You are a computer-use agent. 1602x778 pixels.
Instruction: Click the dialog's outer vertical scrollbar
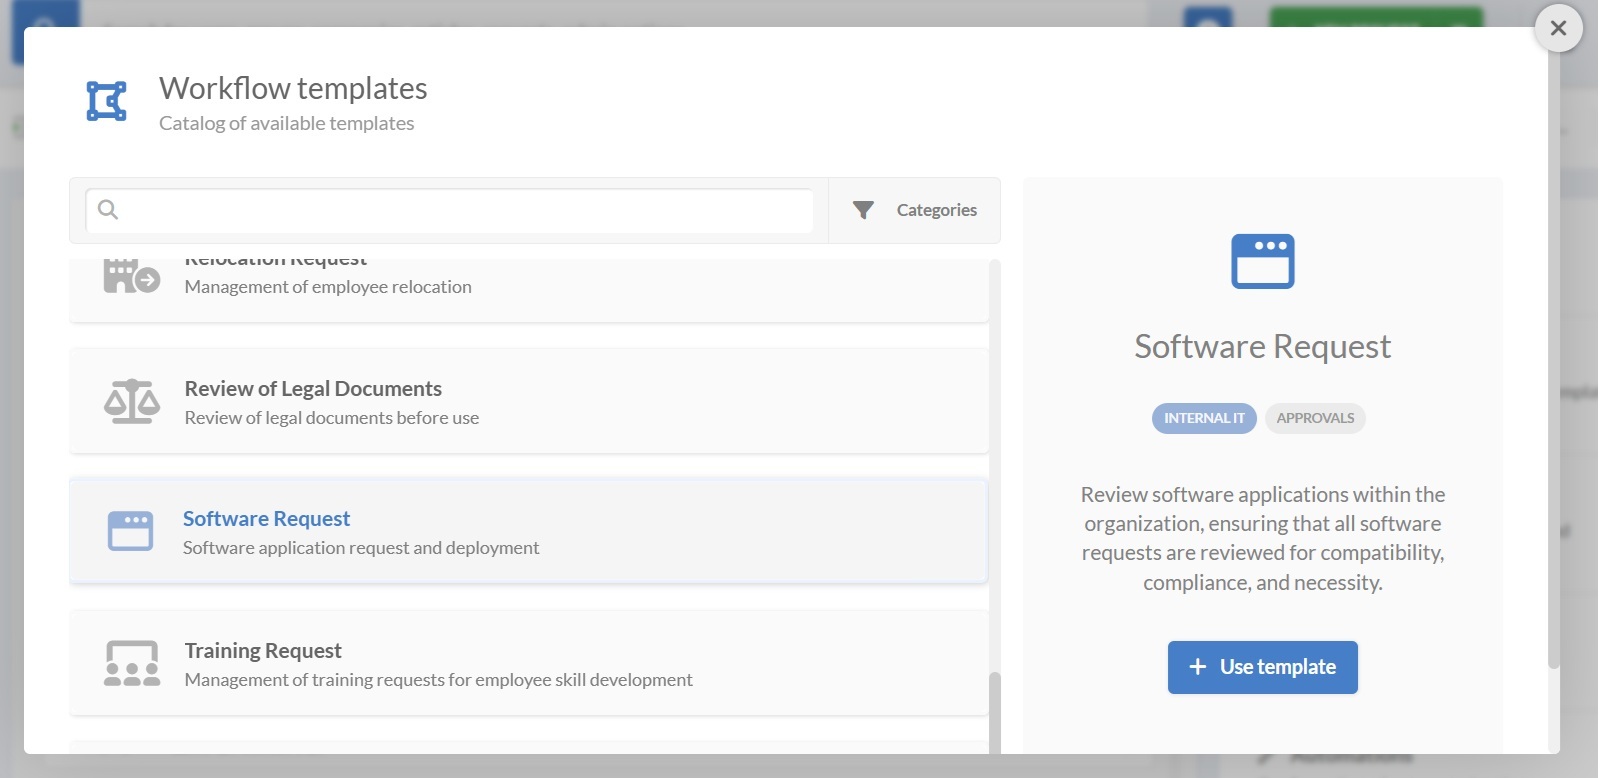[x=1554, y=360]
